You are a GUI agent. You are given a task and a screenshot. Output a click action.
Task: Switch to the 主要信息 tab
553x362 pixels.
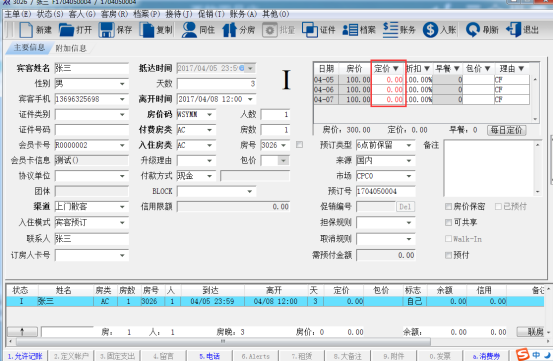point(29,48)
